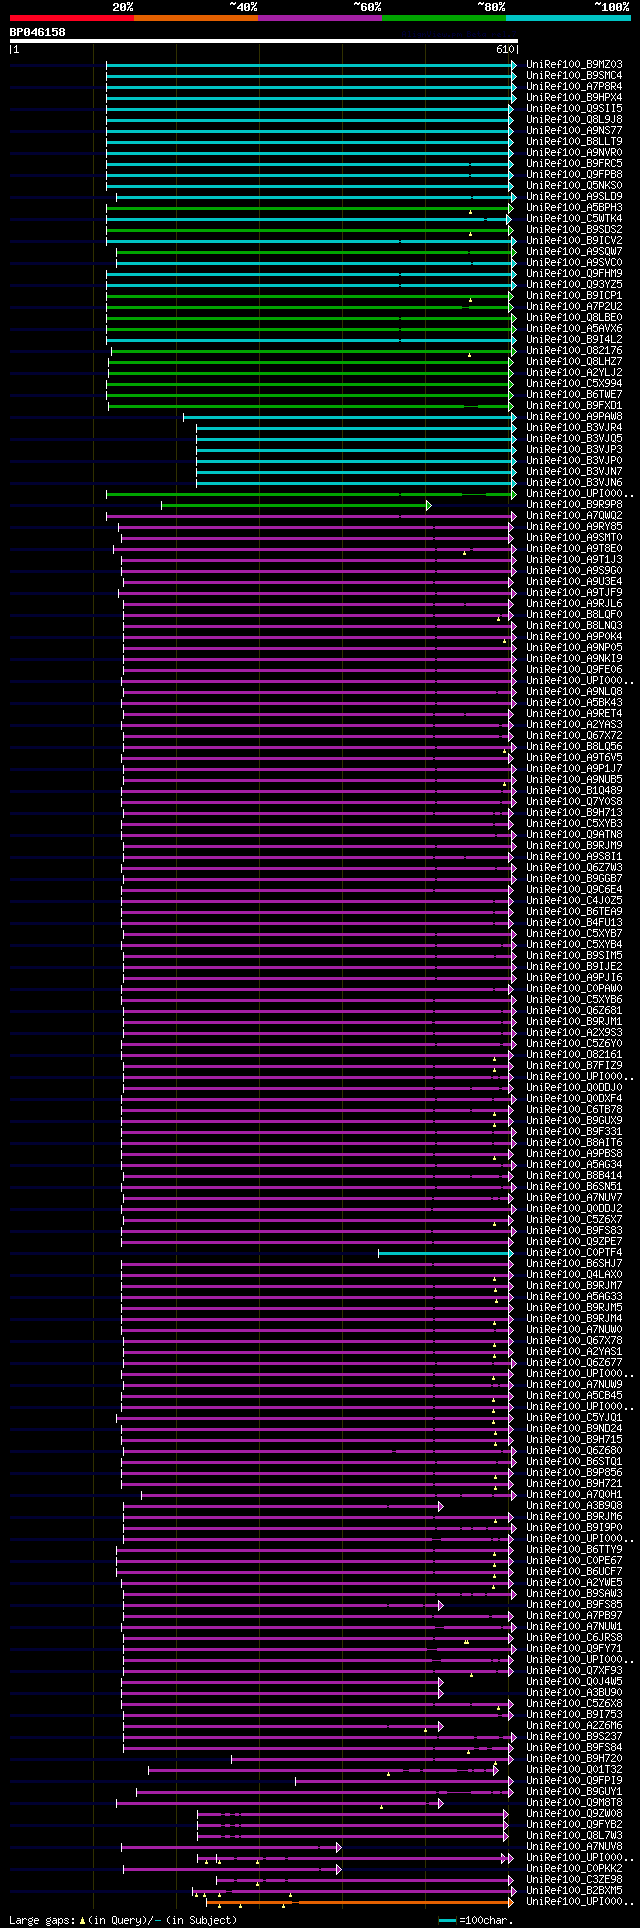Screen dimensions: 640x1928
Task: Select the BP046158 query title
Action: [x=38, y=32]
